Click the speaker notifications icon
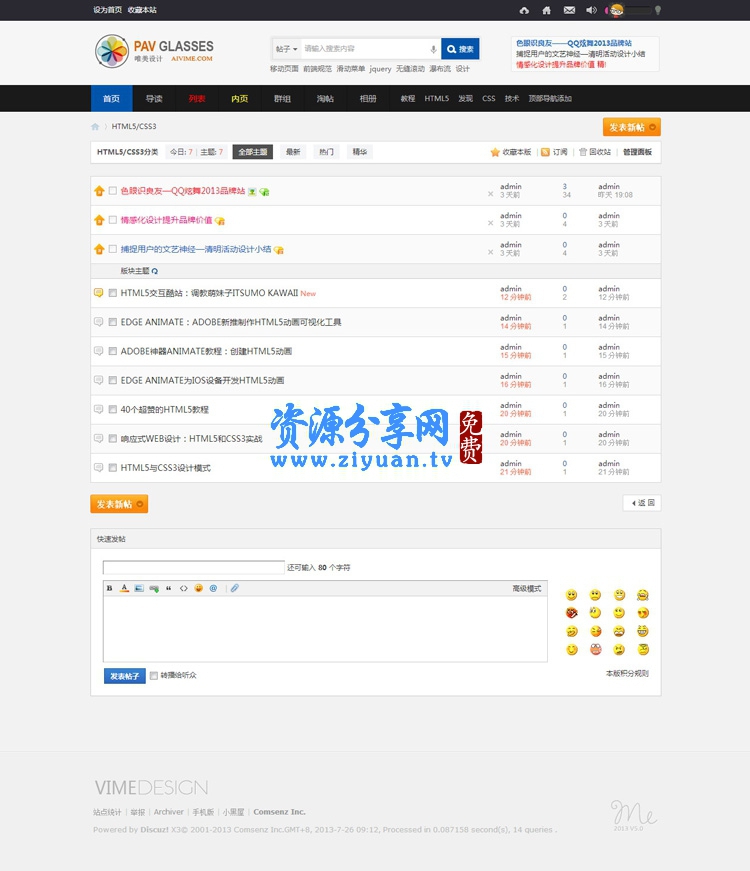 tap(592, 10)
